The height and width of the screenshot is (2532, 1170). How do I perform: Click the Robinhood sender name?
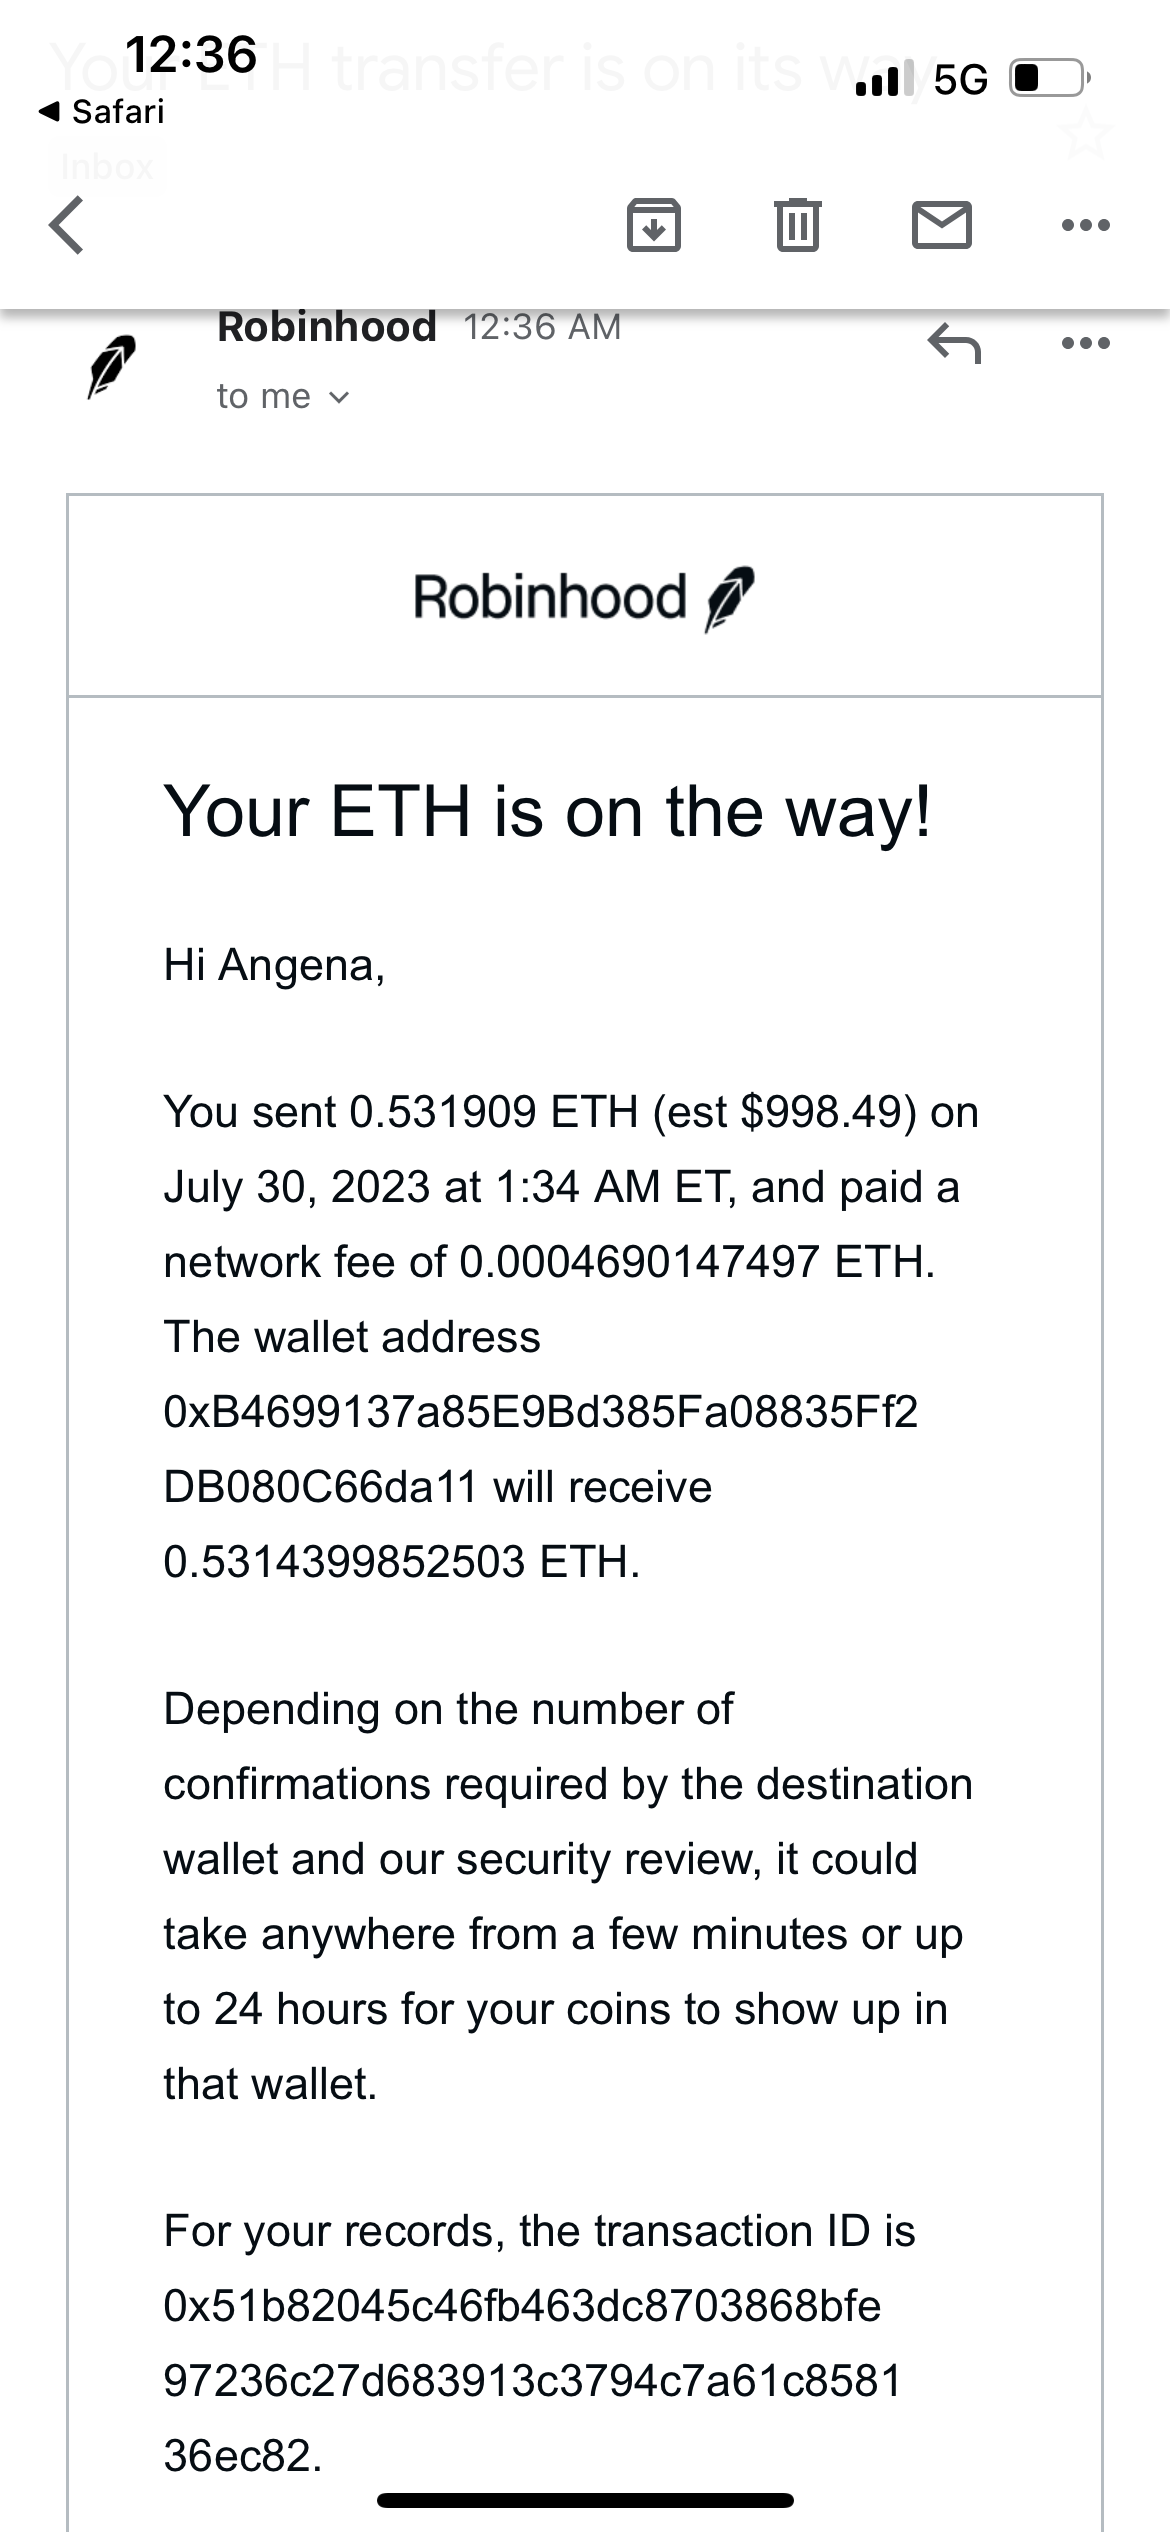pos(327,327)
